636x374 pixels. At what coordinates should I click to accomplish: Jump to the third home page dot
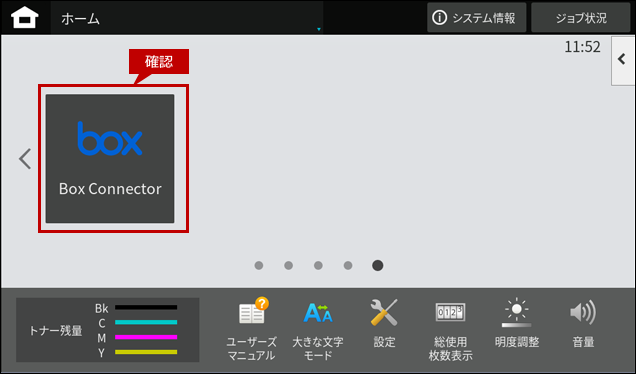pyautogui.click(x=318, y=265)
